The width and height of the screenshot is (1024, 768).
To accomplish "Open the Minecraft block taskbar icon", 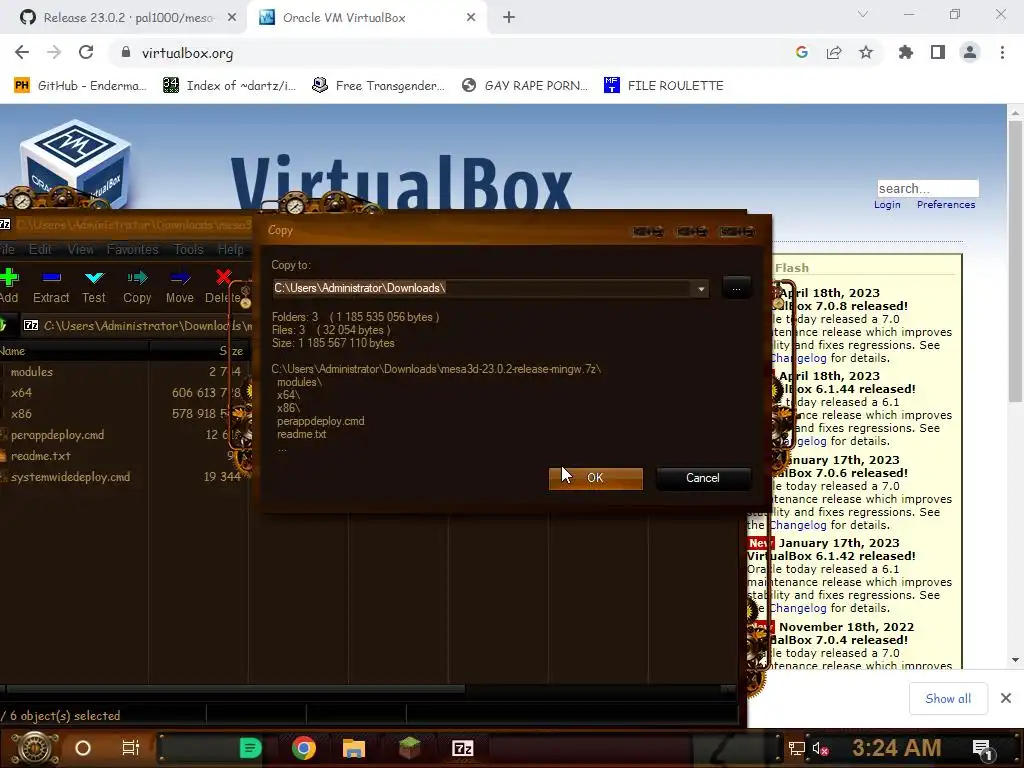I will pos(409,748).
